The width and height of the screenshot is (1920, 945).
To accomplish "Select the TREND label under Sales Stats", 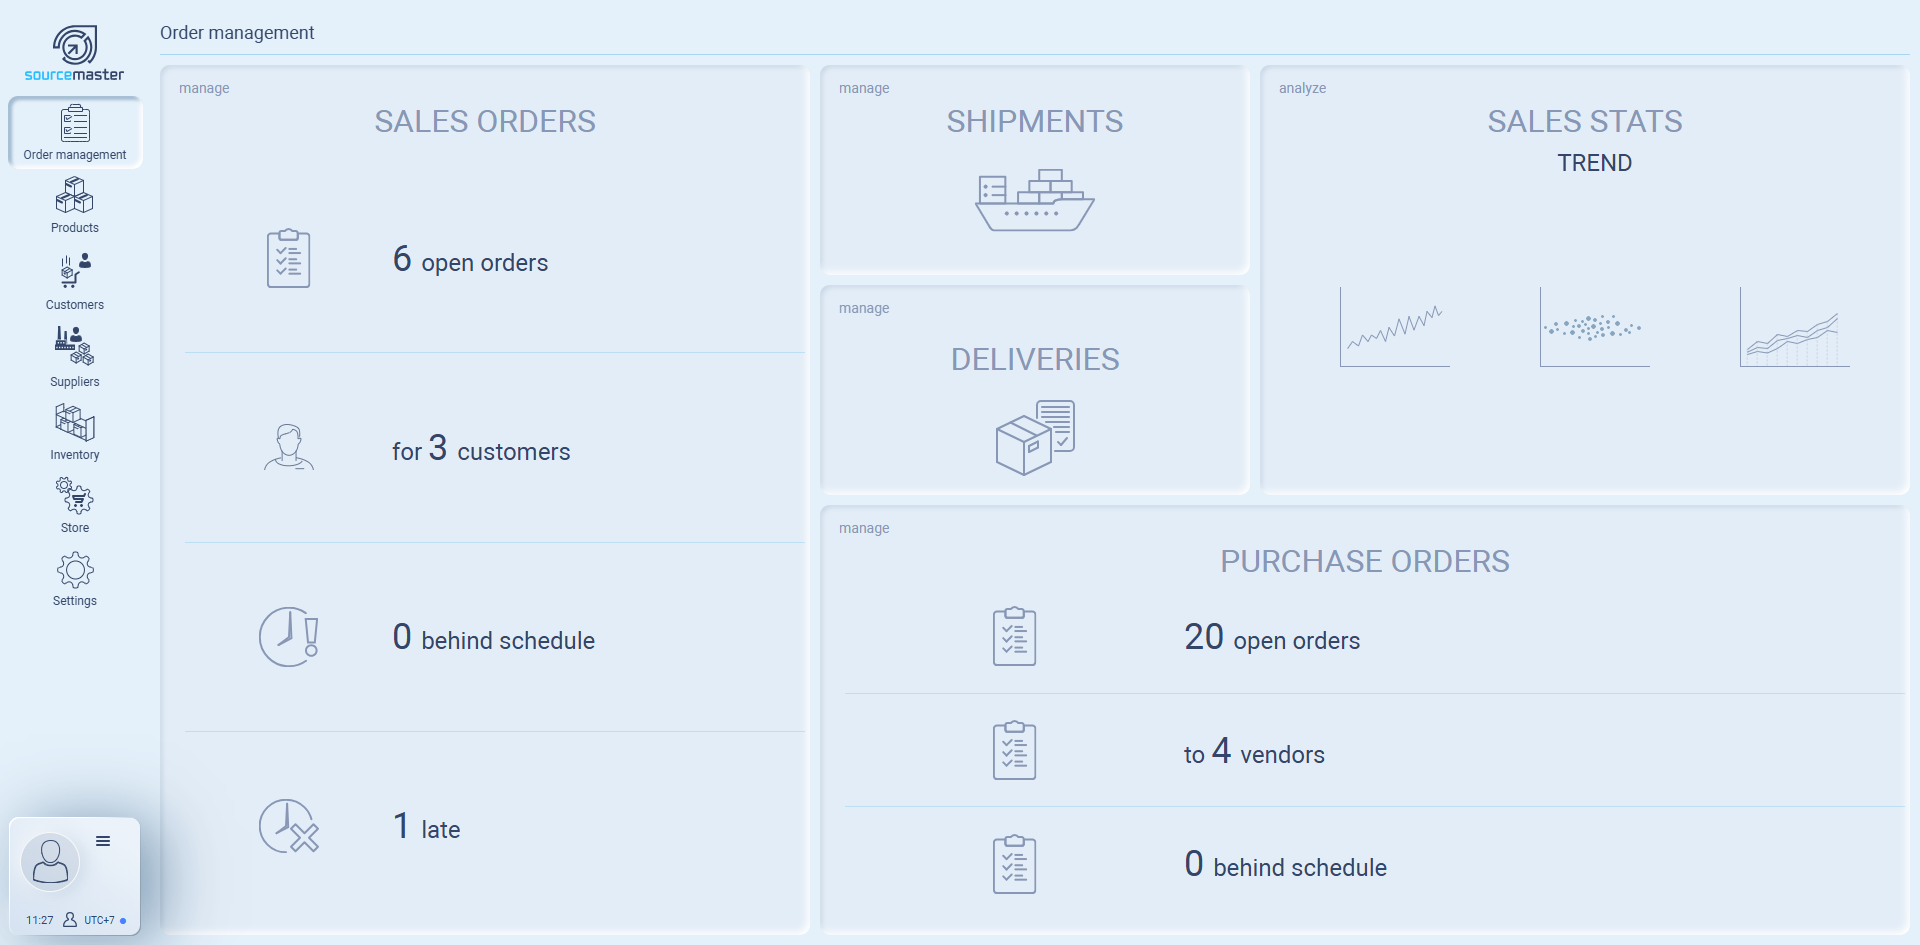I will 1595,163.
